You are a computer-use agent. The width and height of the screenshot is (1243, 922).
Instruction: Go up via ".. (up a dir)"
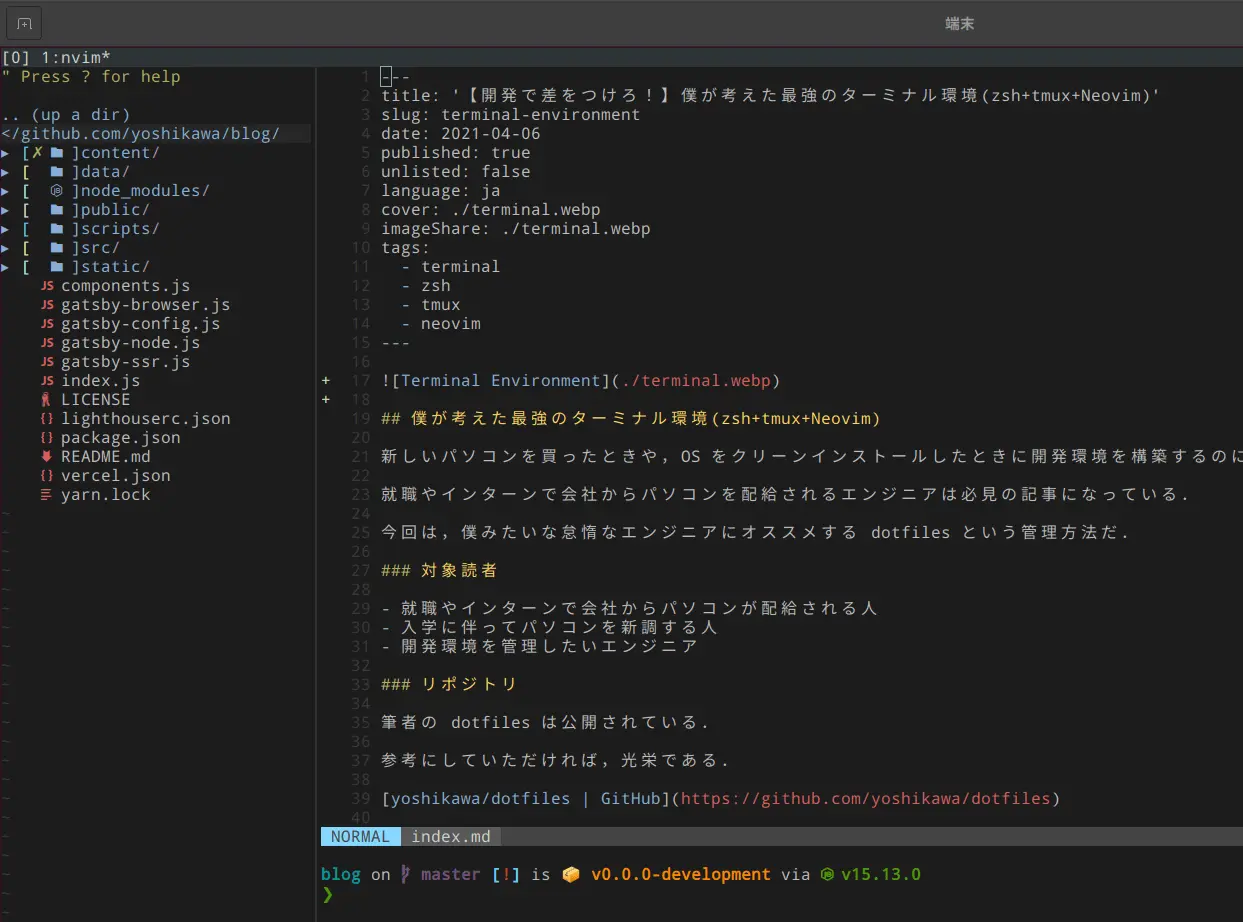(66, 115)
